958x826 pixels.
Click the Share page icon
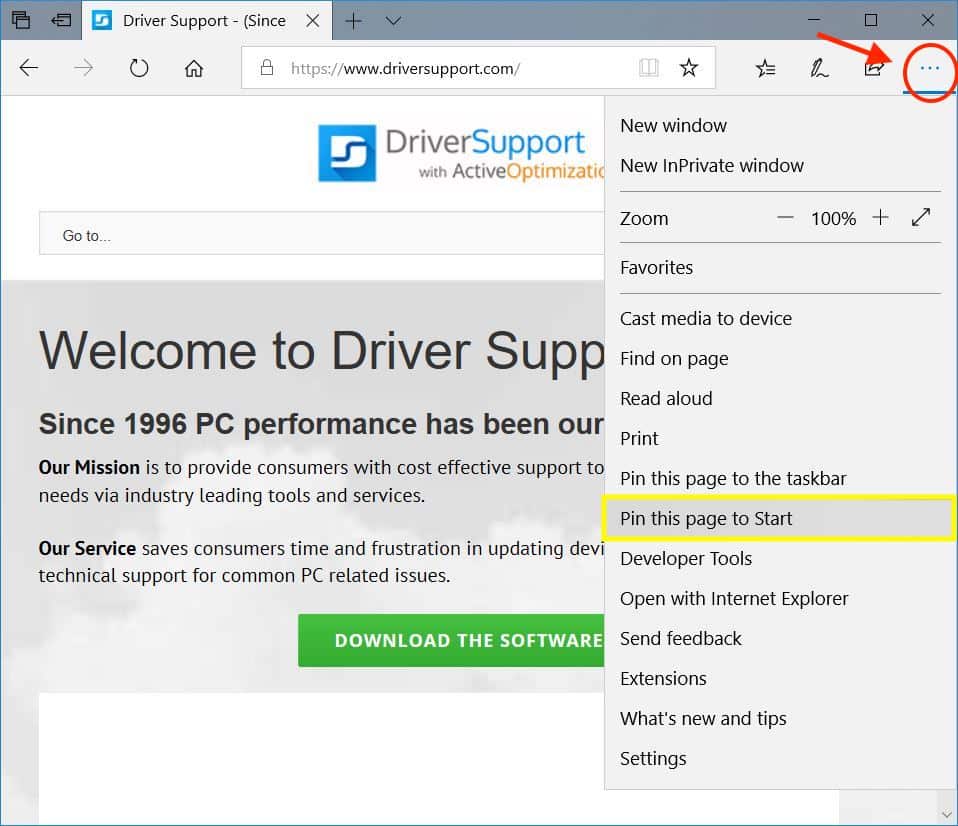(873, 68)
